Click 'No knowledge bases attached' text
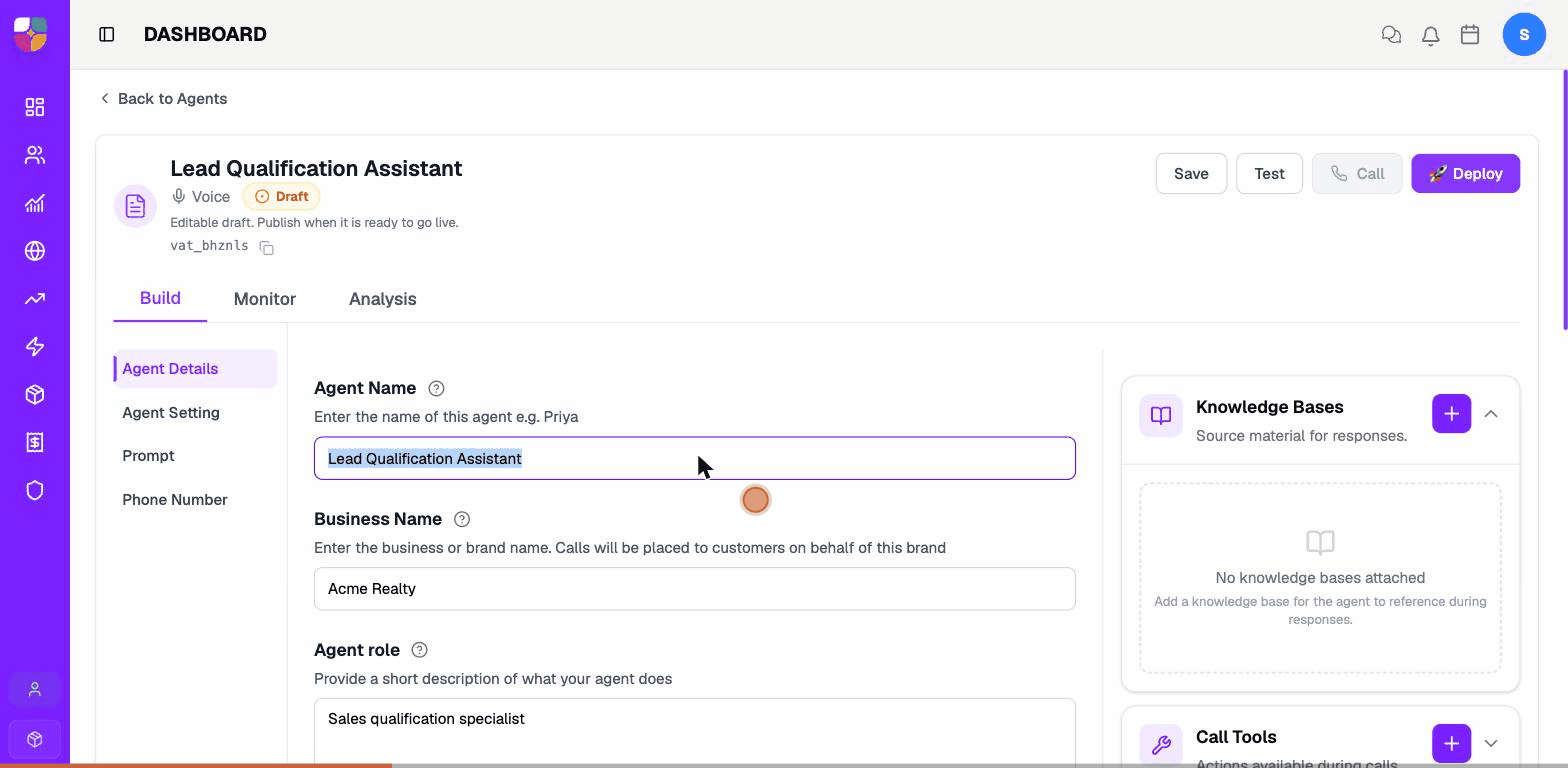Image resolution: width=1568 pixels, height=768 pixels. pos(1320,578)
